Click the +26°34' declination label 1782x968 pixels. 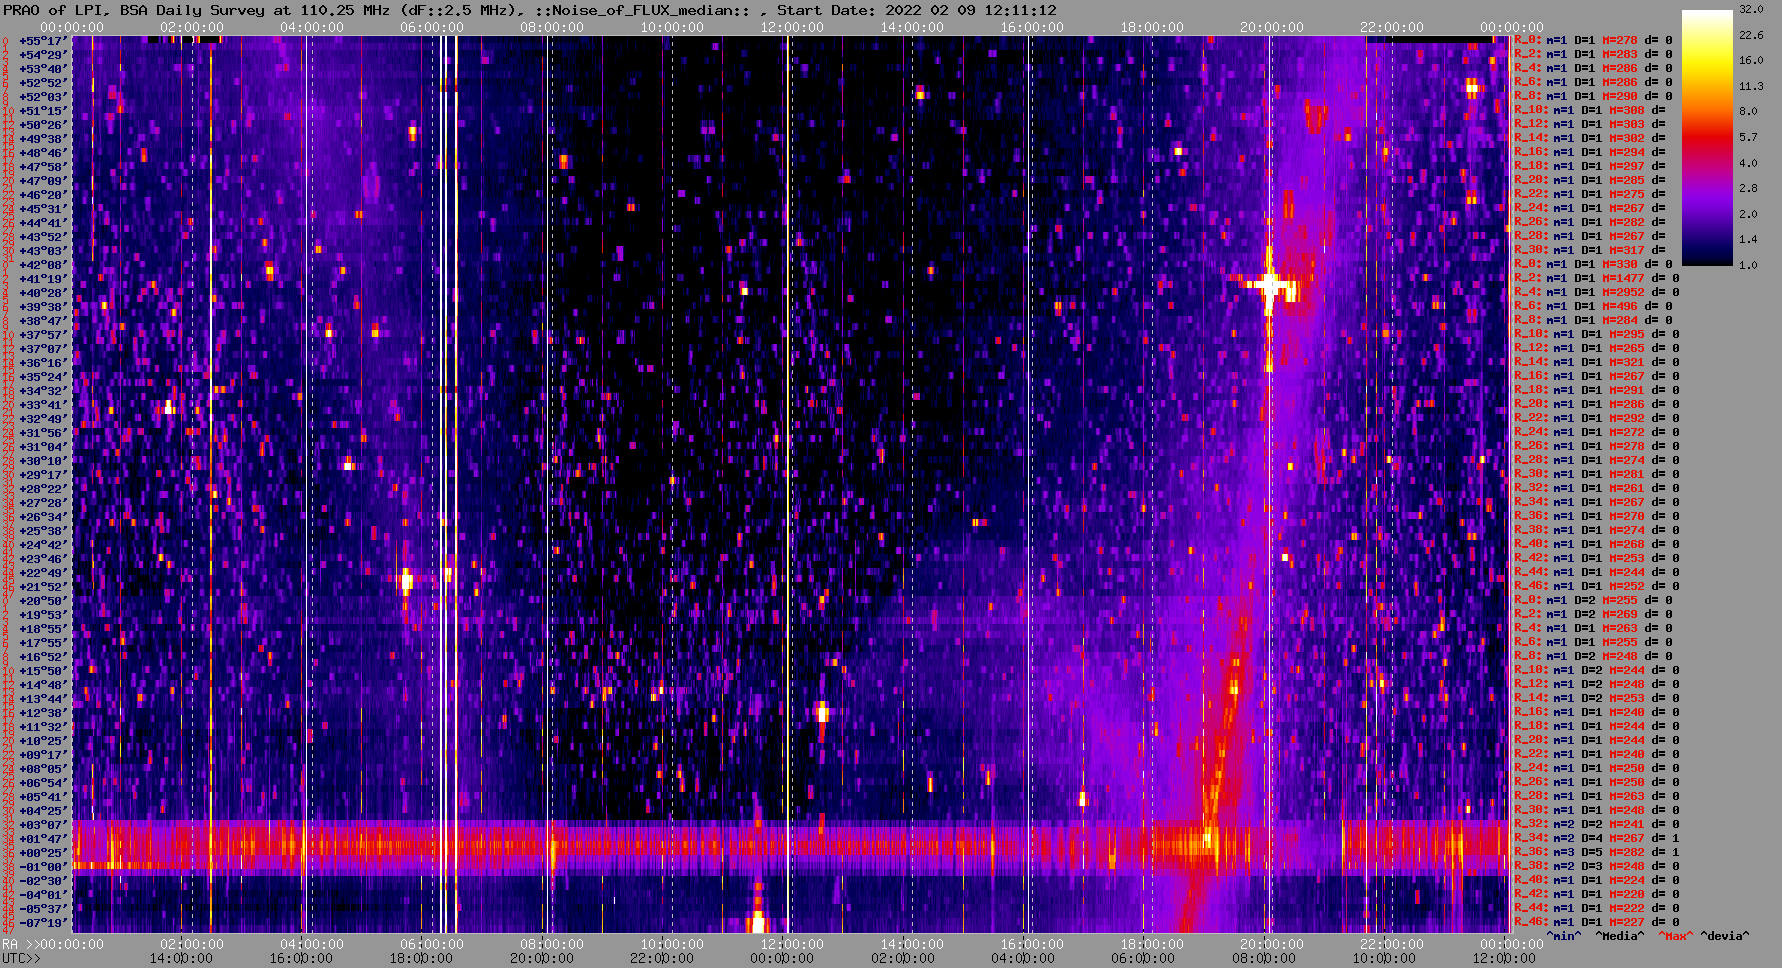tap(43, 517)
